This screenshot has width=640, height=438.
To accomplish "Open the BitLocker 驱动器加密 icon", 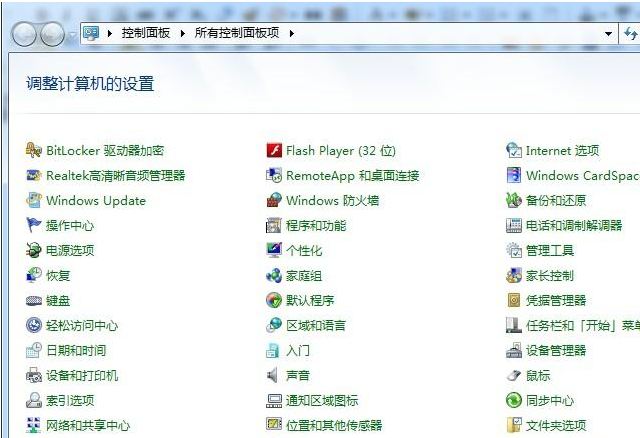I will tap(33, 150).
